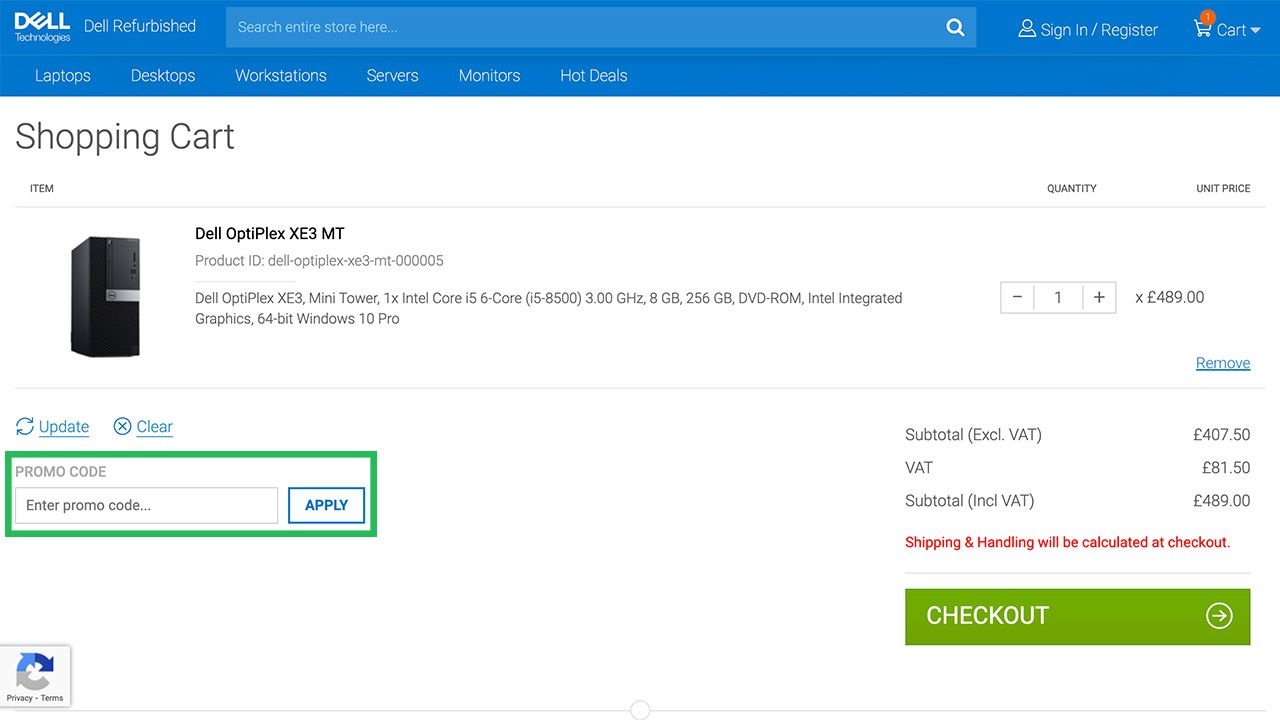Click the UNIT PRICE column header
Viewport: 1280px width, 720px height.
tap(1223, 188)
